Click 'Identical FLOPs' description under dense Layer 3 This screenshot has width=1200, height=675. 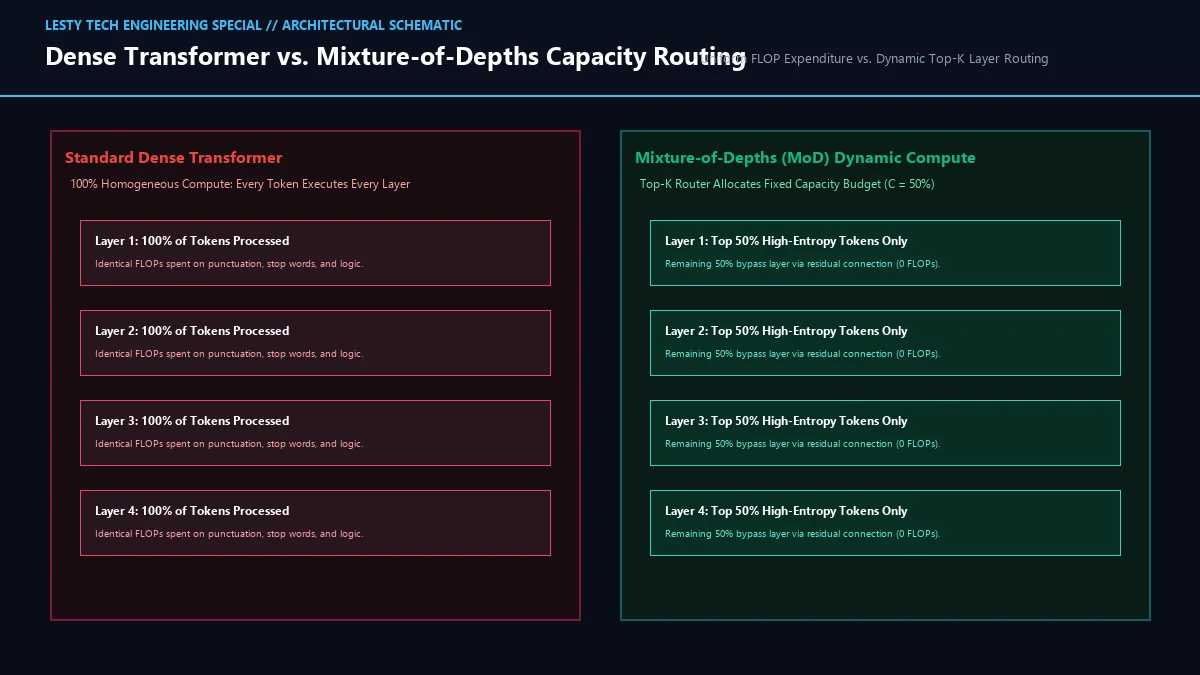tap(229, 444)
